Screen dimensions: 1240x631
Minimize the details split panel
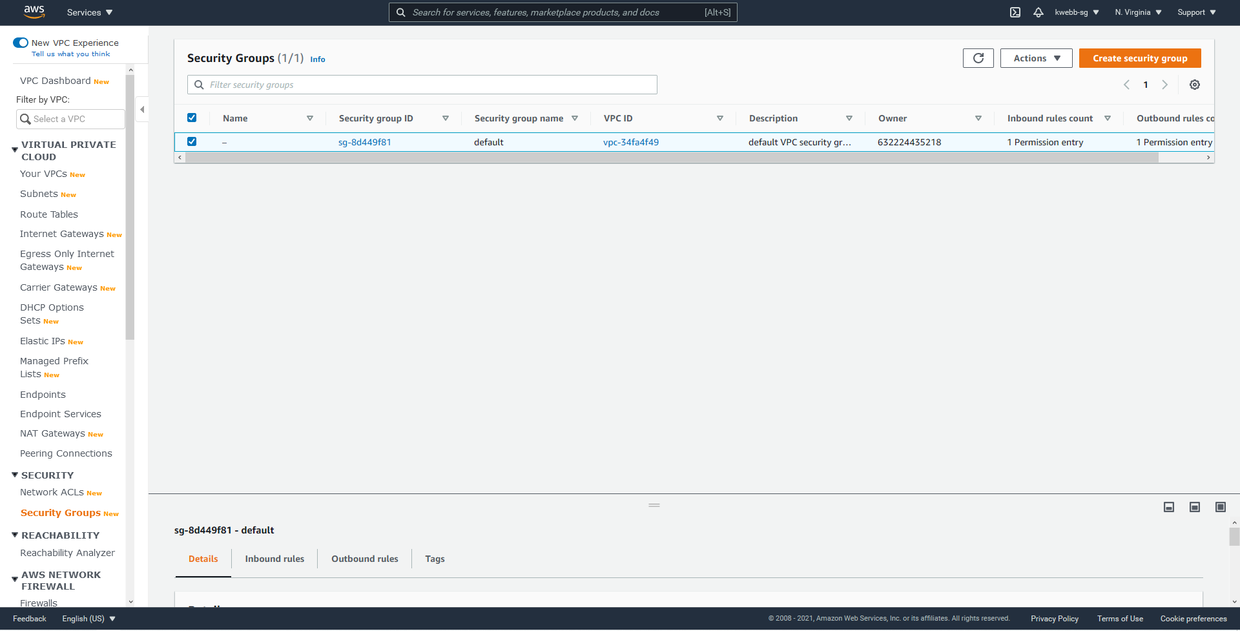coord(1168,507)
